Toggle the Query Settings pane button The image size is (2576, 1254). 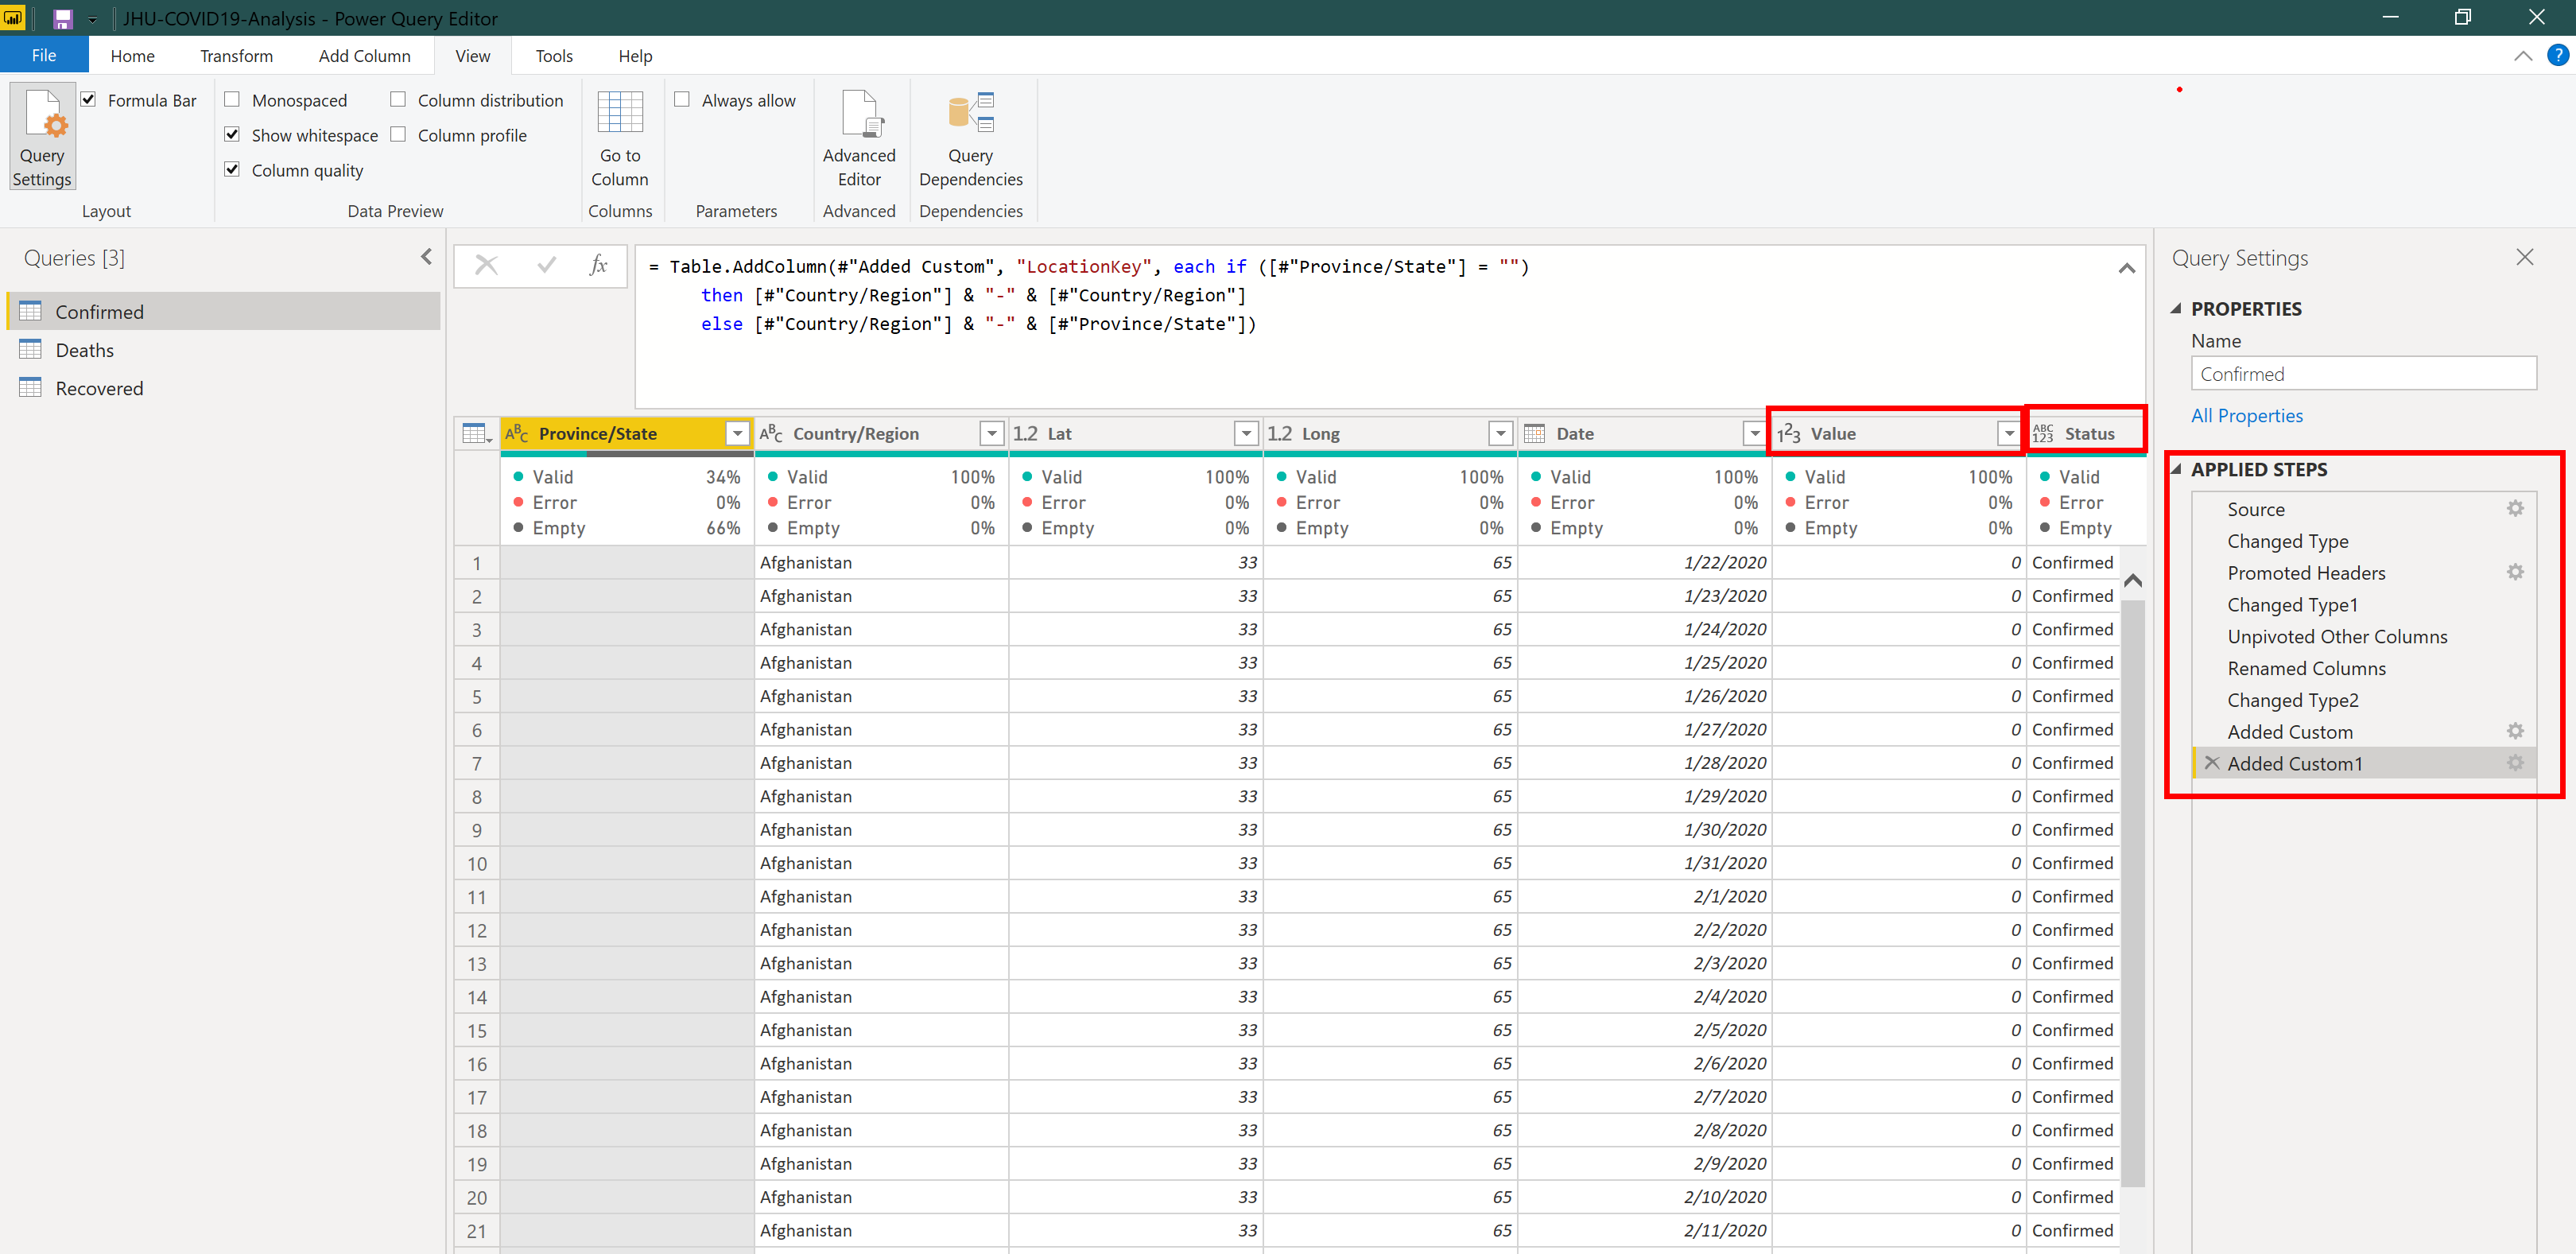click(x=42, y=136)
